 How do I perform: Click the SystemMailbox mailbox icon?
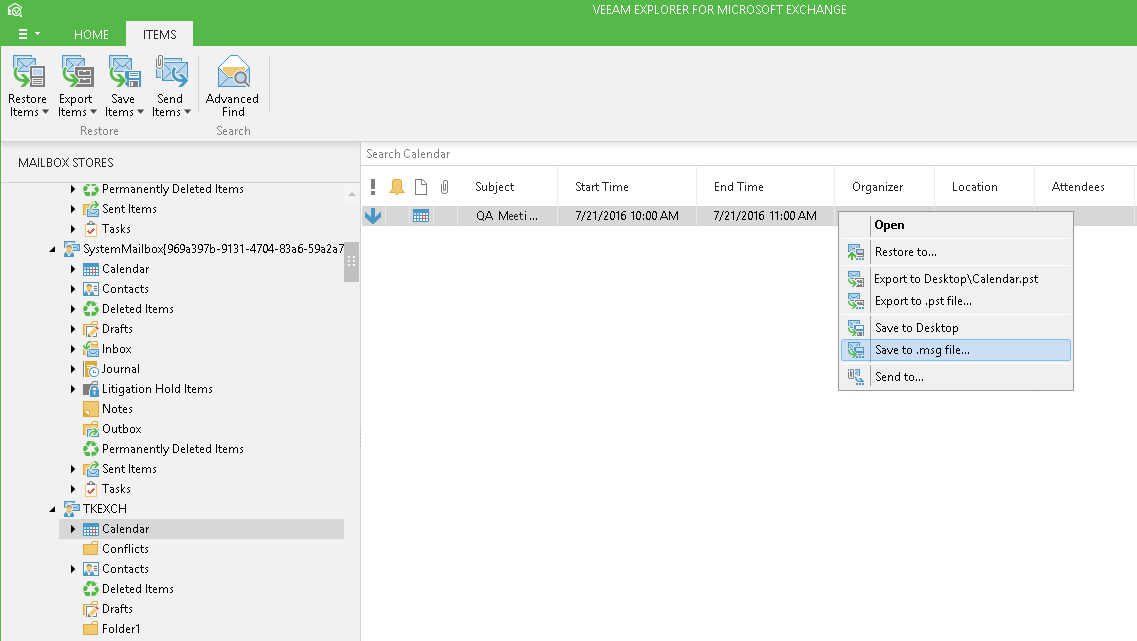tap(71, 249)
